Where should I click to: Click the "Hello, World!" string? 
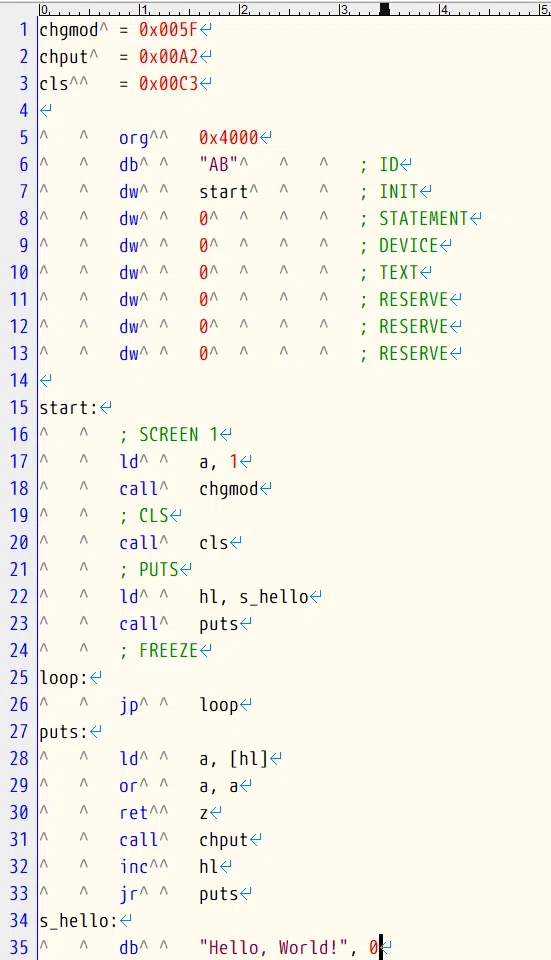[273, 947]
